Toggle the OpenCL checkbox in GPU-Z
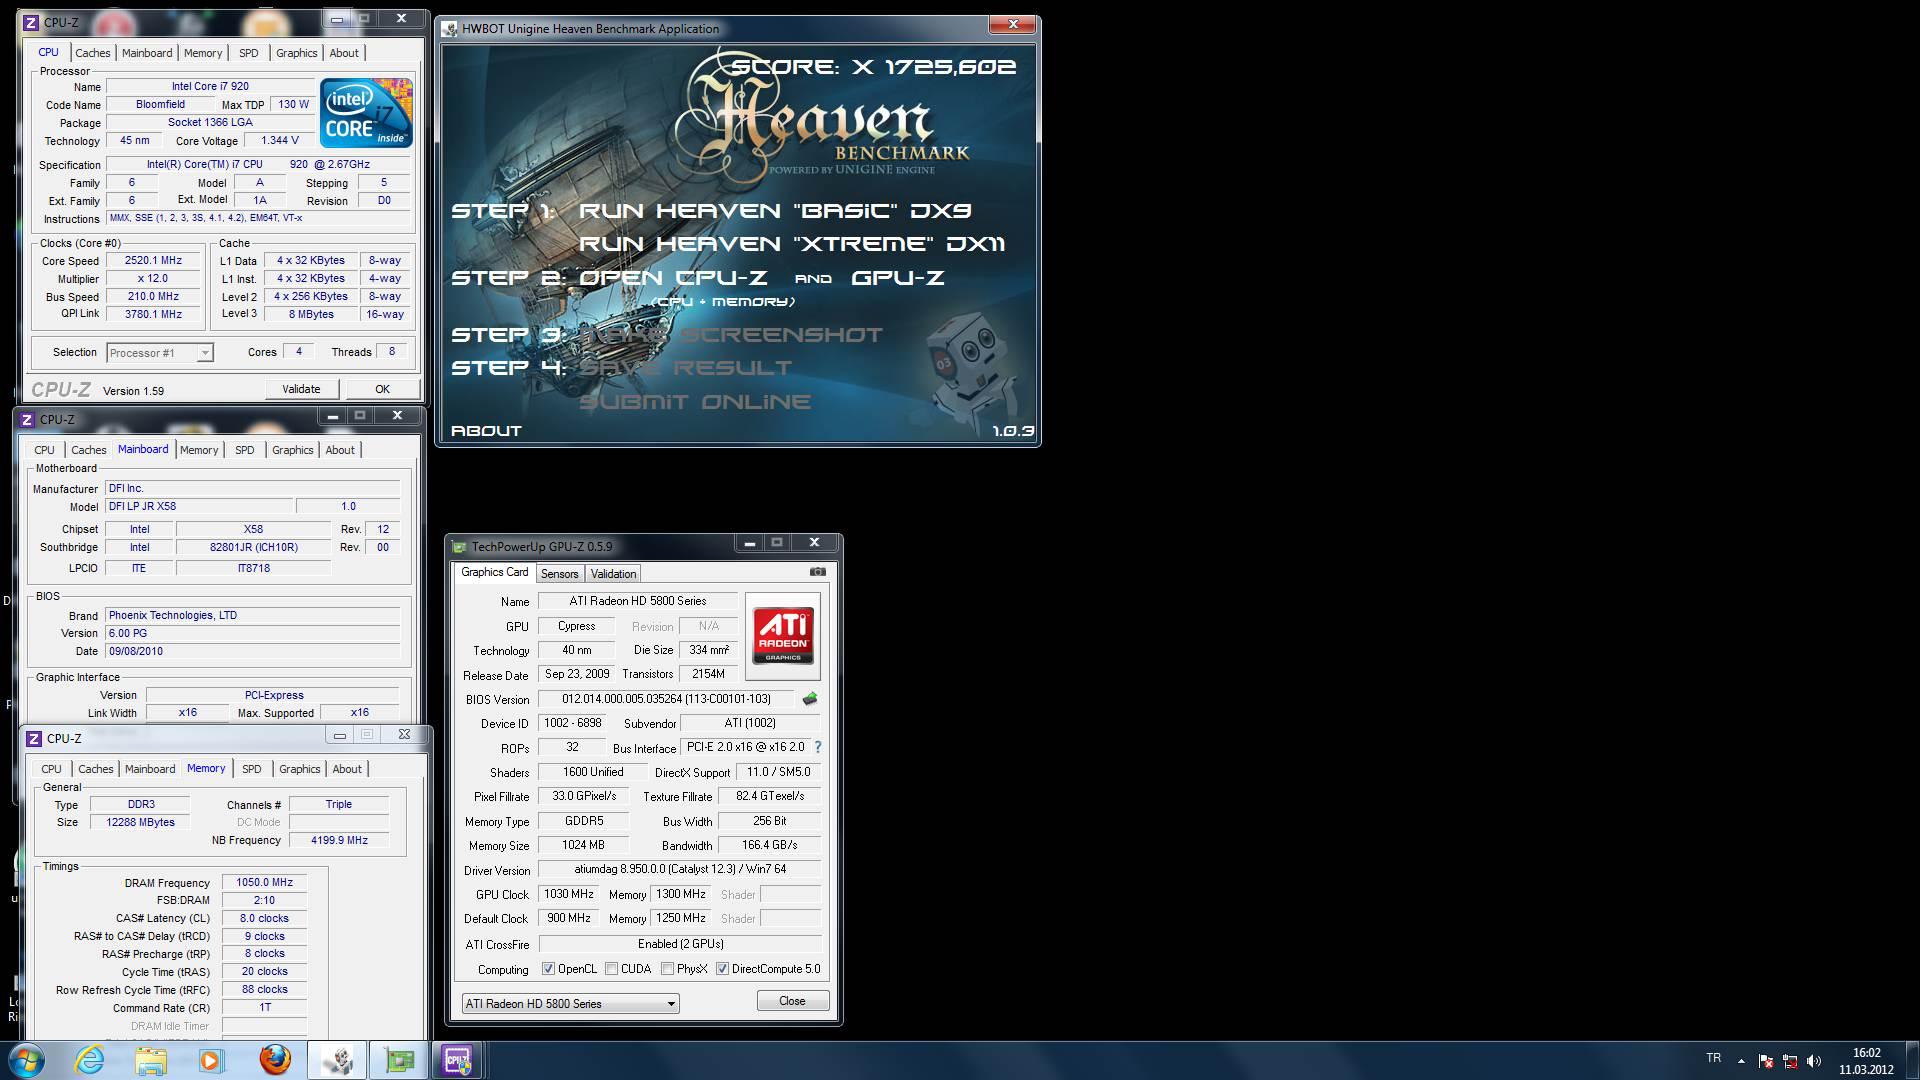This screenshot has width=1920, height=1080. 548,969
